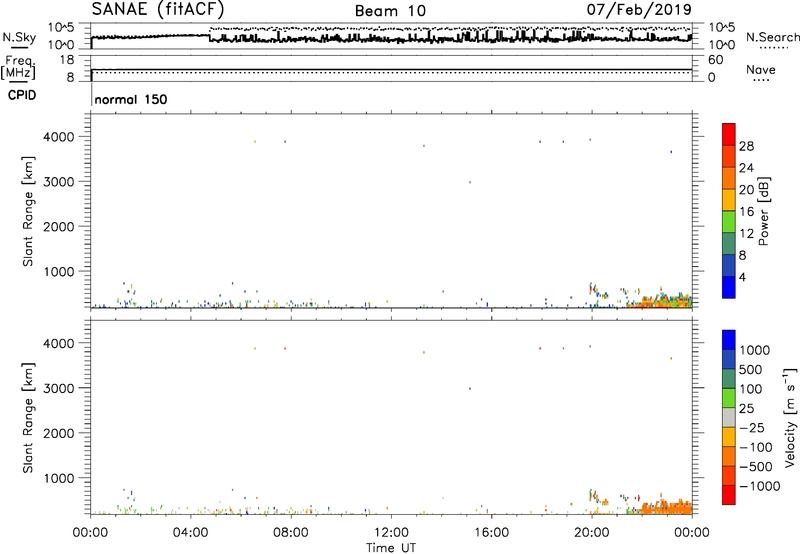Click the orange velocity scatter cluster after 22:00
This screenshot has height=554, width=800.
click(x=666, y=508)
